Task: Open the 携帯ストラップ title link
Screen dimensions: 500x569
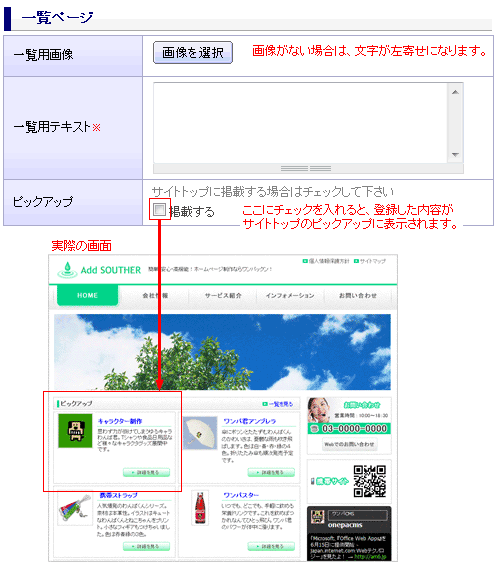Action: pos(119,495)
